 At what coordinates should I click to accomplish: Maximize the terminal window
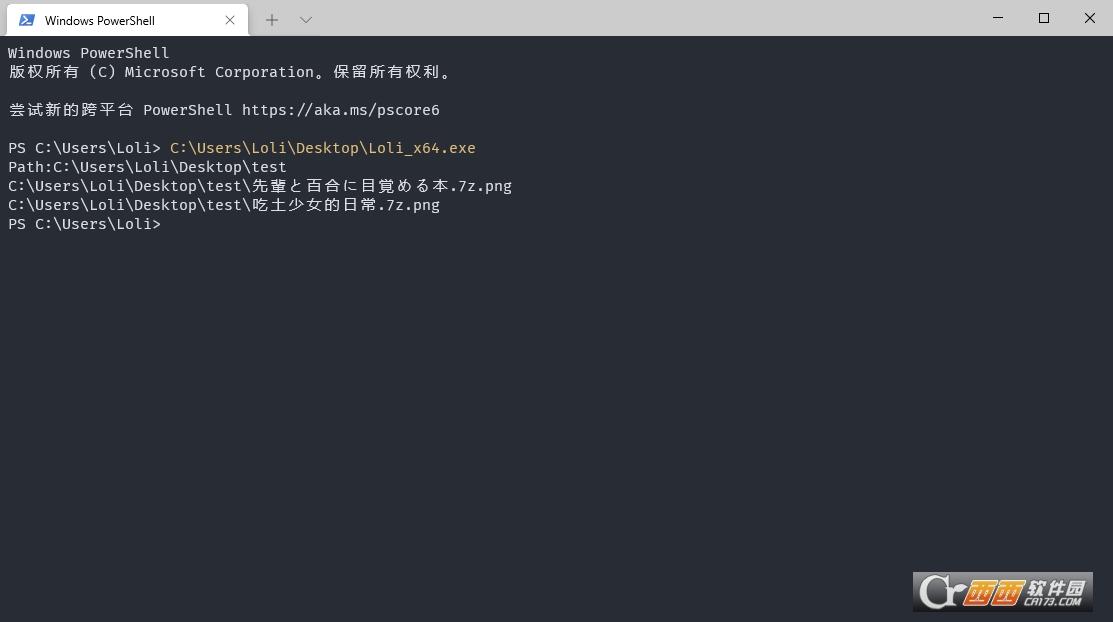click(x=1044, y=18)
